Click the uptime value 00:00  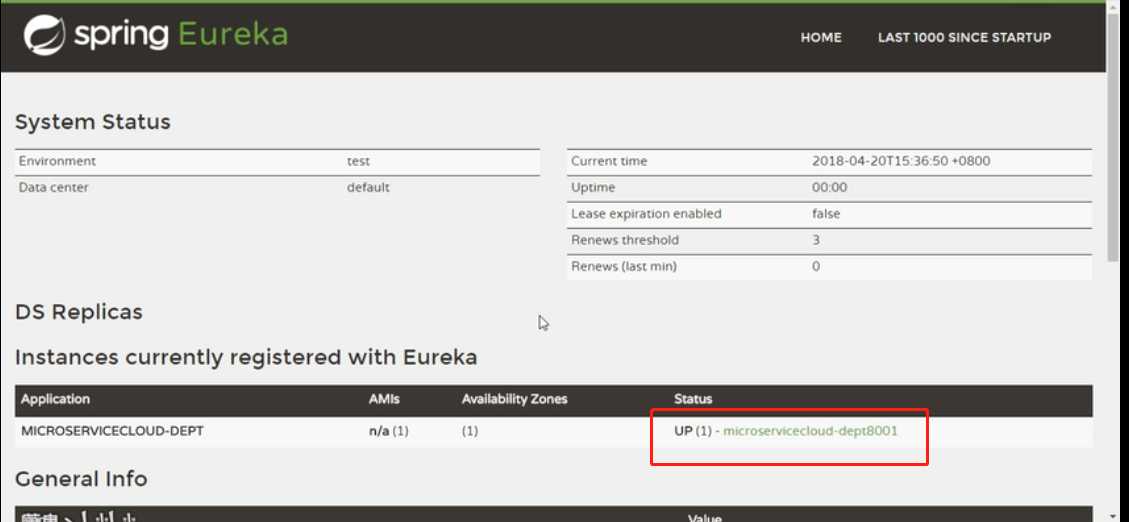(x=829, y=187)
